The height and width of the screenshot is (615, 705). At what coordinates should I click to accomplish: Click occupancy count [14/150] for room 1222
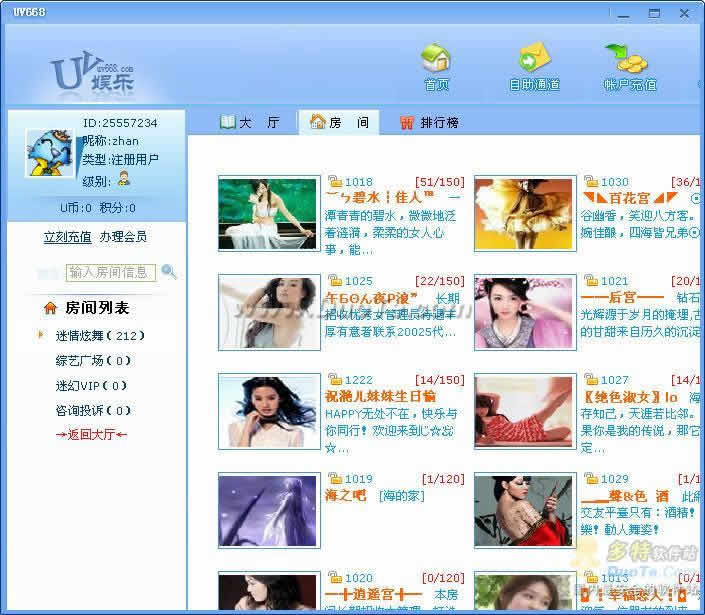[440, 380]
